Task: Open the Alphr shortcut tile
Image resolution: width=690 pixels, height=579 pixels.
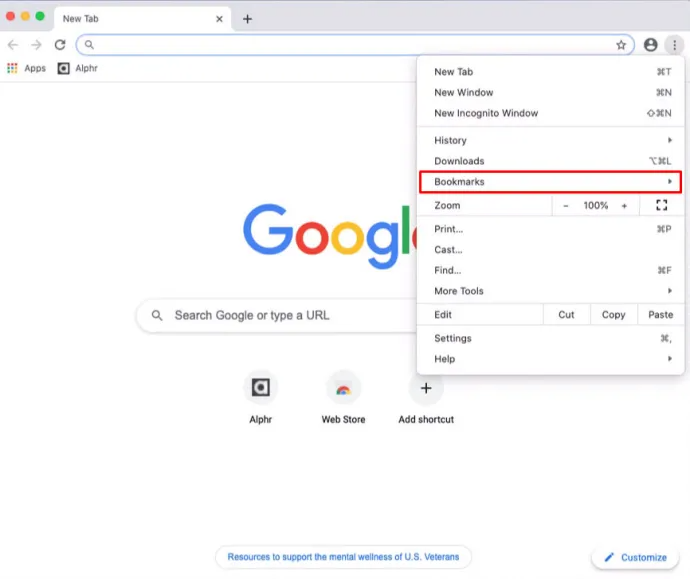Action: [261, 398]
